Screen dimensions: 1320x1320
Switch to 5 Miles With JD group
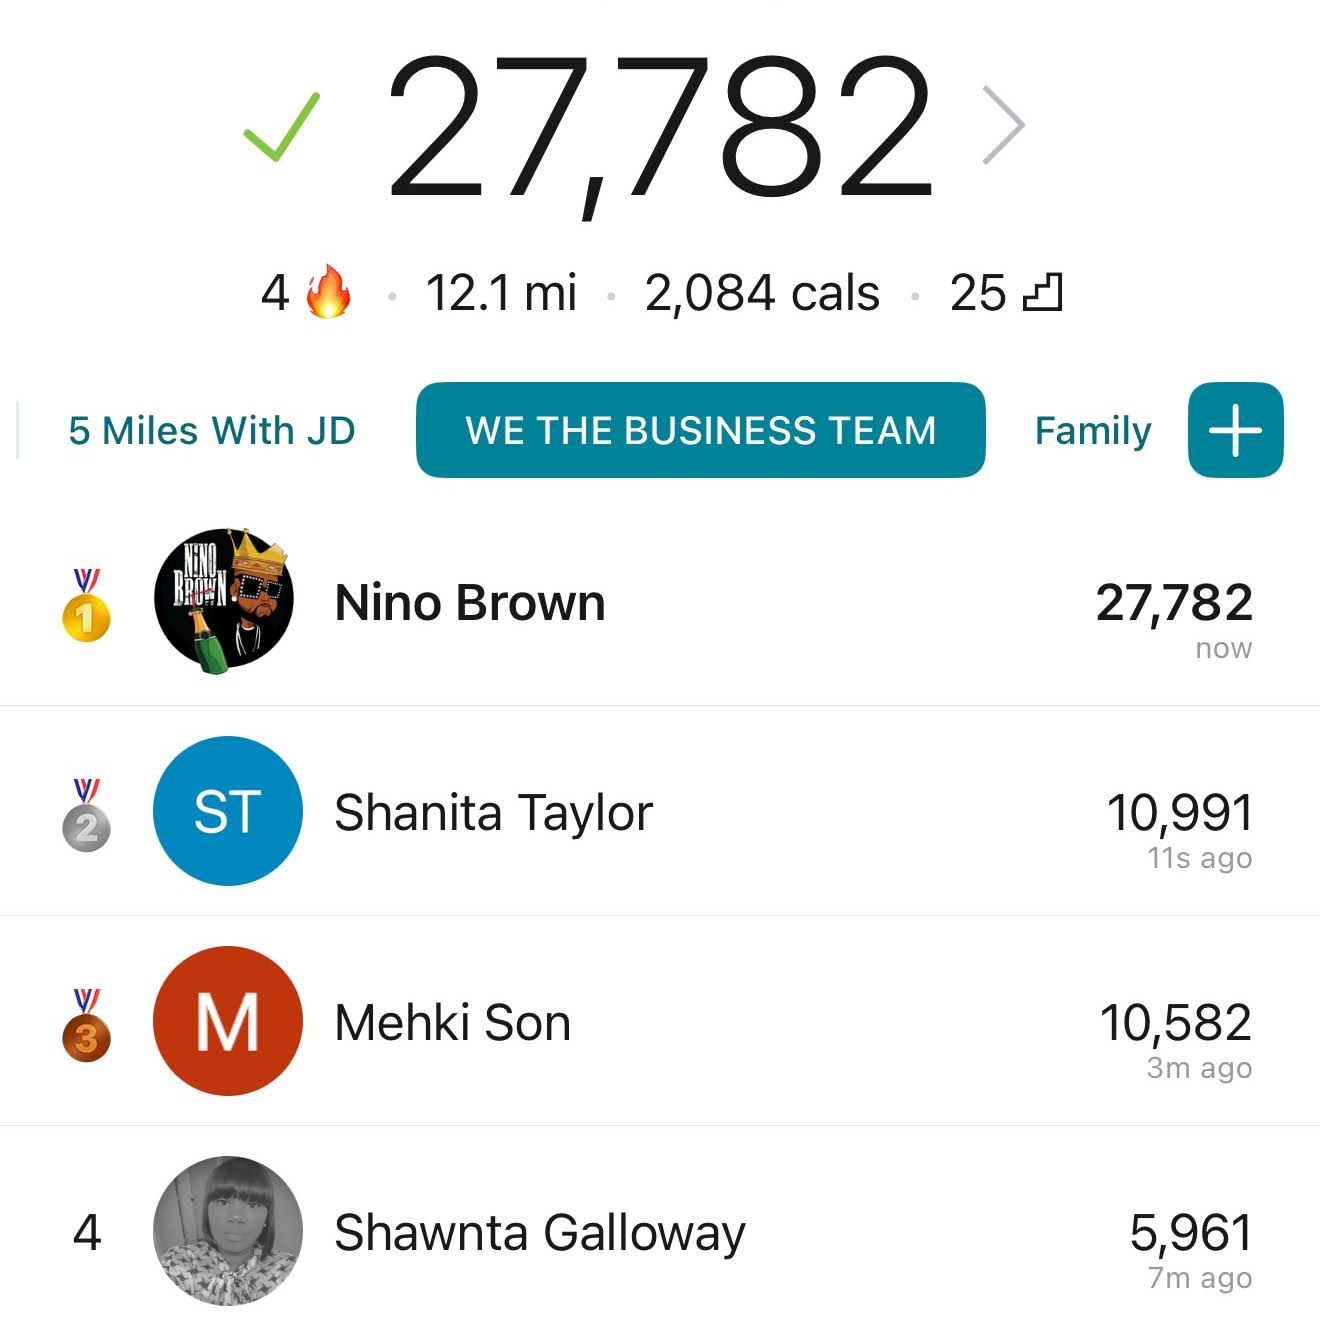click(x=212, y=431)
